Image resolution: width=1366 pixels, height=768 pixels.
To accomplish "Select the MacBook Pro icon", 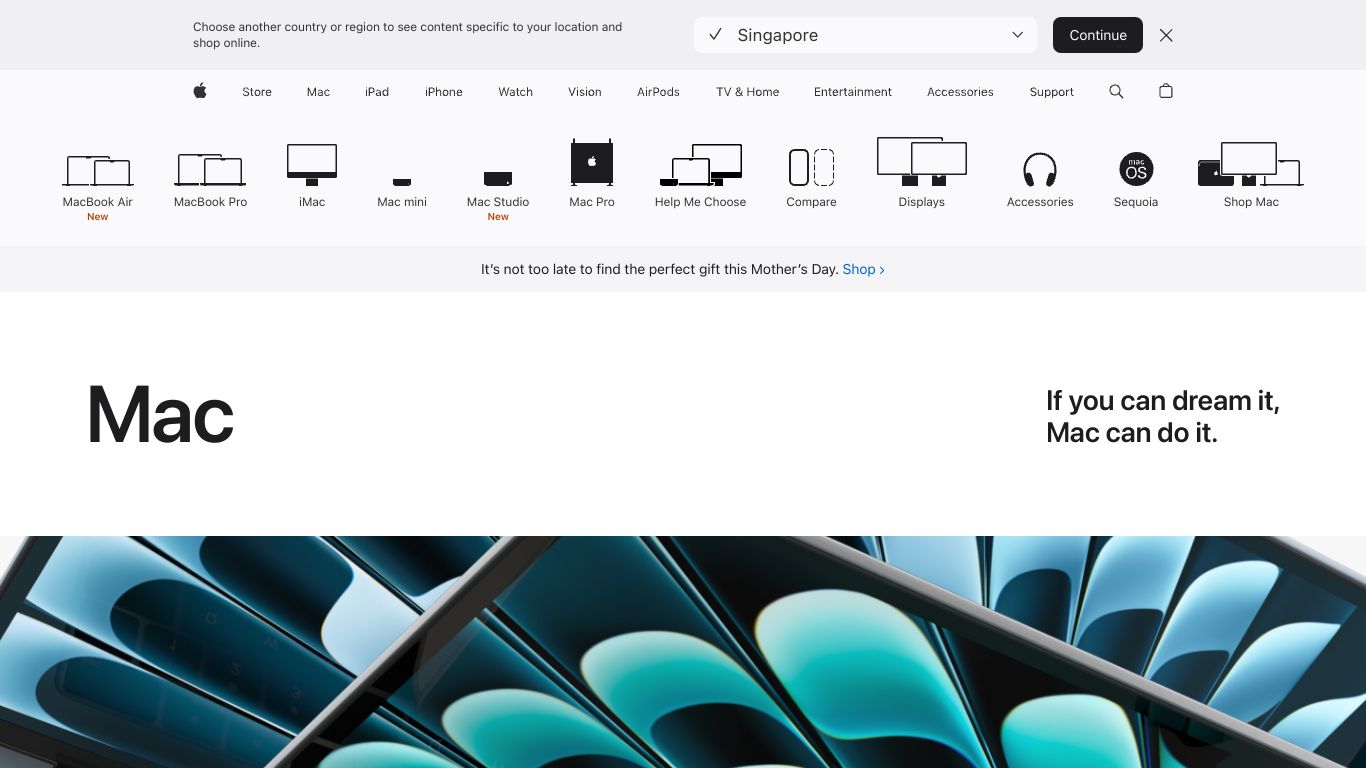I will pos(210,170).
